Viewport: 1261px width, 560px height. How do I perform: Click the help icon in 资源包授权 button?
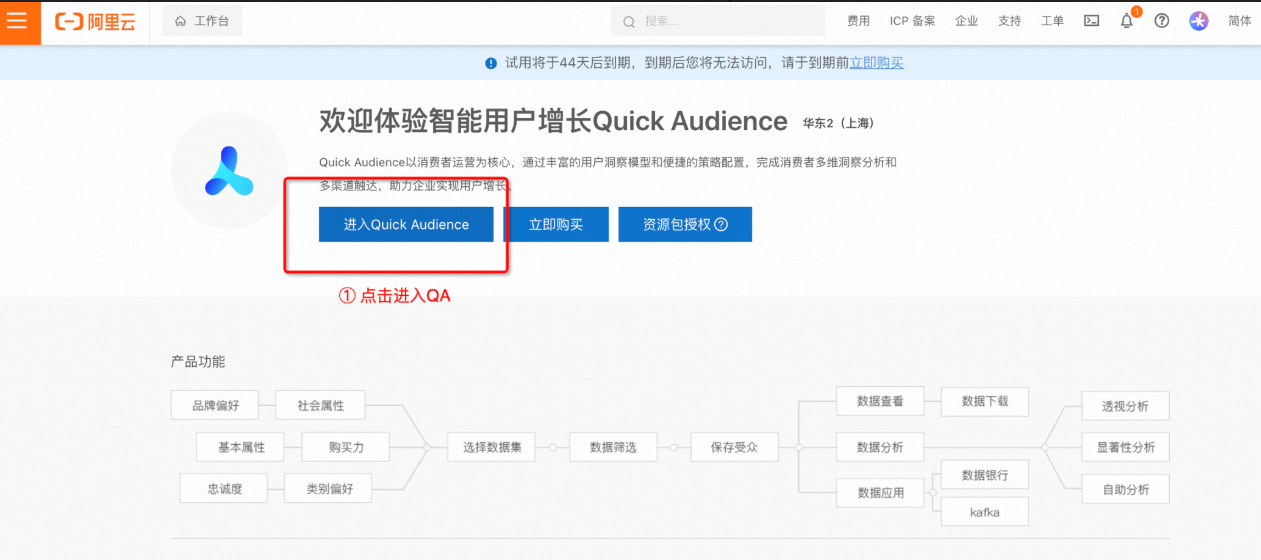(x=721, y=225)
